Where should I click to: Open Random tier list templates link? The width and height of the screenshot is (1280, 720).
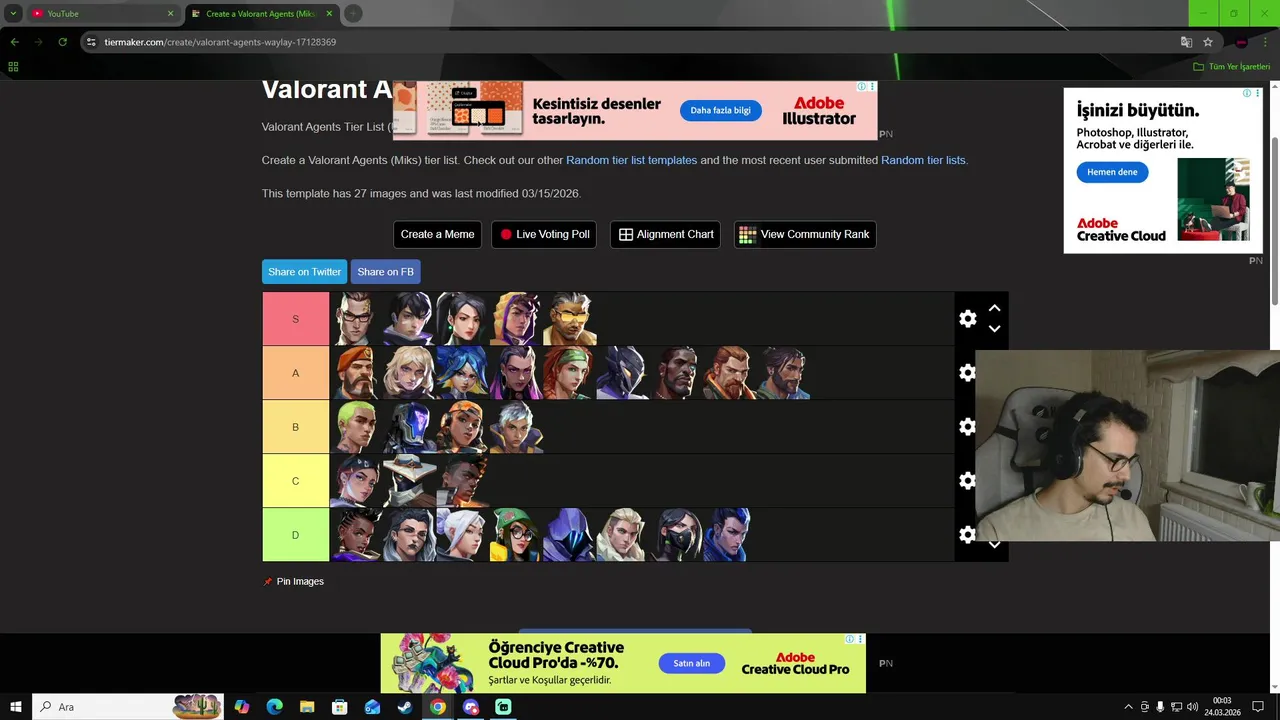[631, 160]
